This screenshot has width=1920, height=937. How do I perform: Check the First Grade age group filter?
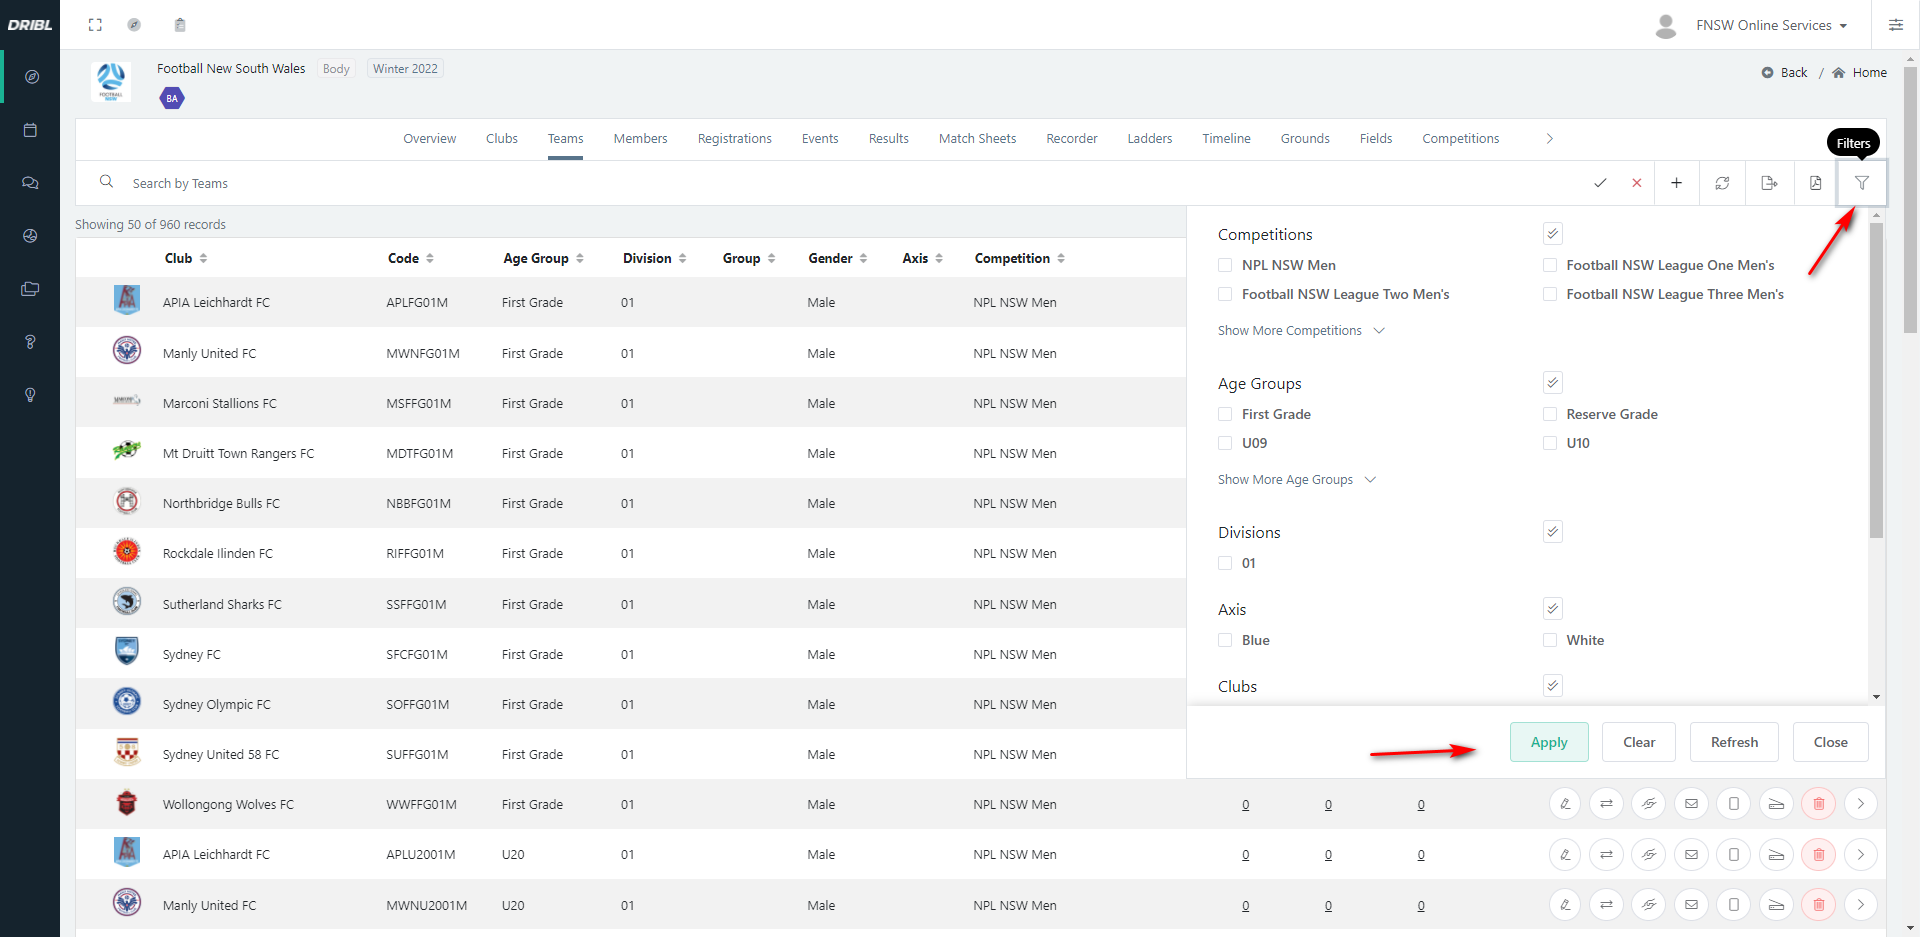(1225, 414)
